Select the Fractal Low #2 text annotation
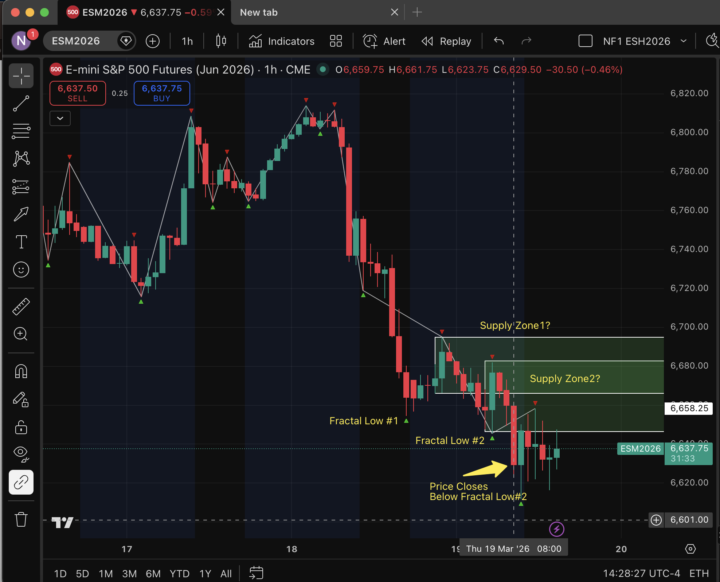The width and height of the screenshot is (720, 582). click(450, 441)
